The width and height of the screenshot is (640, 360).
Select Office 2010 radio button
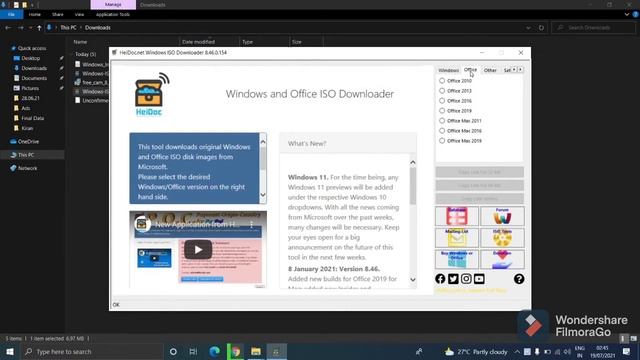(442, 81)
